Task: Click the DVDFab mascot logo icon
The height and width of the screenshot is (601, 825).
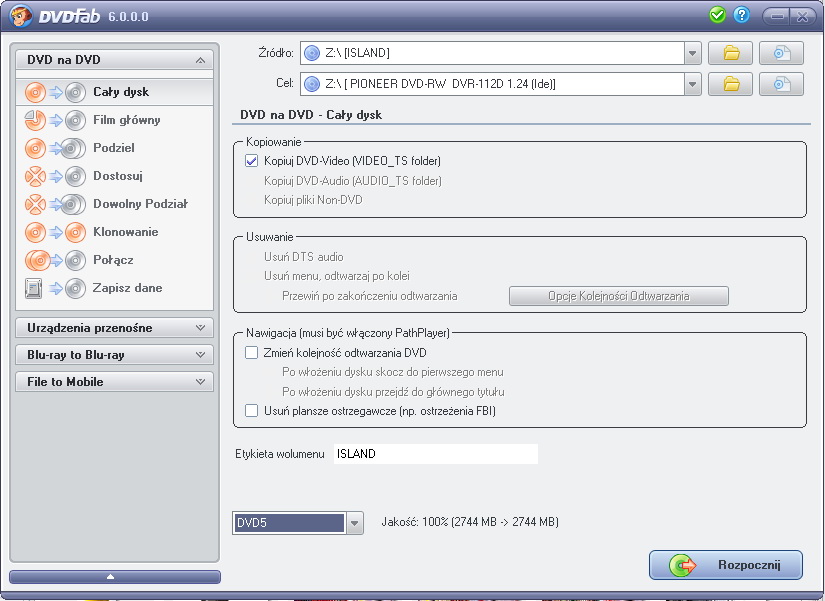Action: click(x=21, y=16)
